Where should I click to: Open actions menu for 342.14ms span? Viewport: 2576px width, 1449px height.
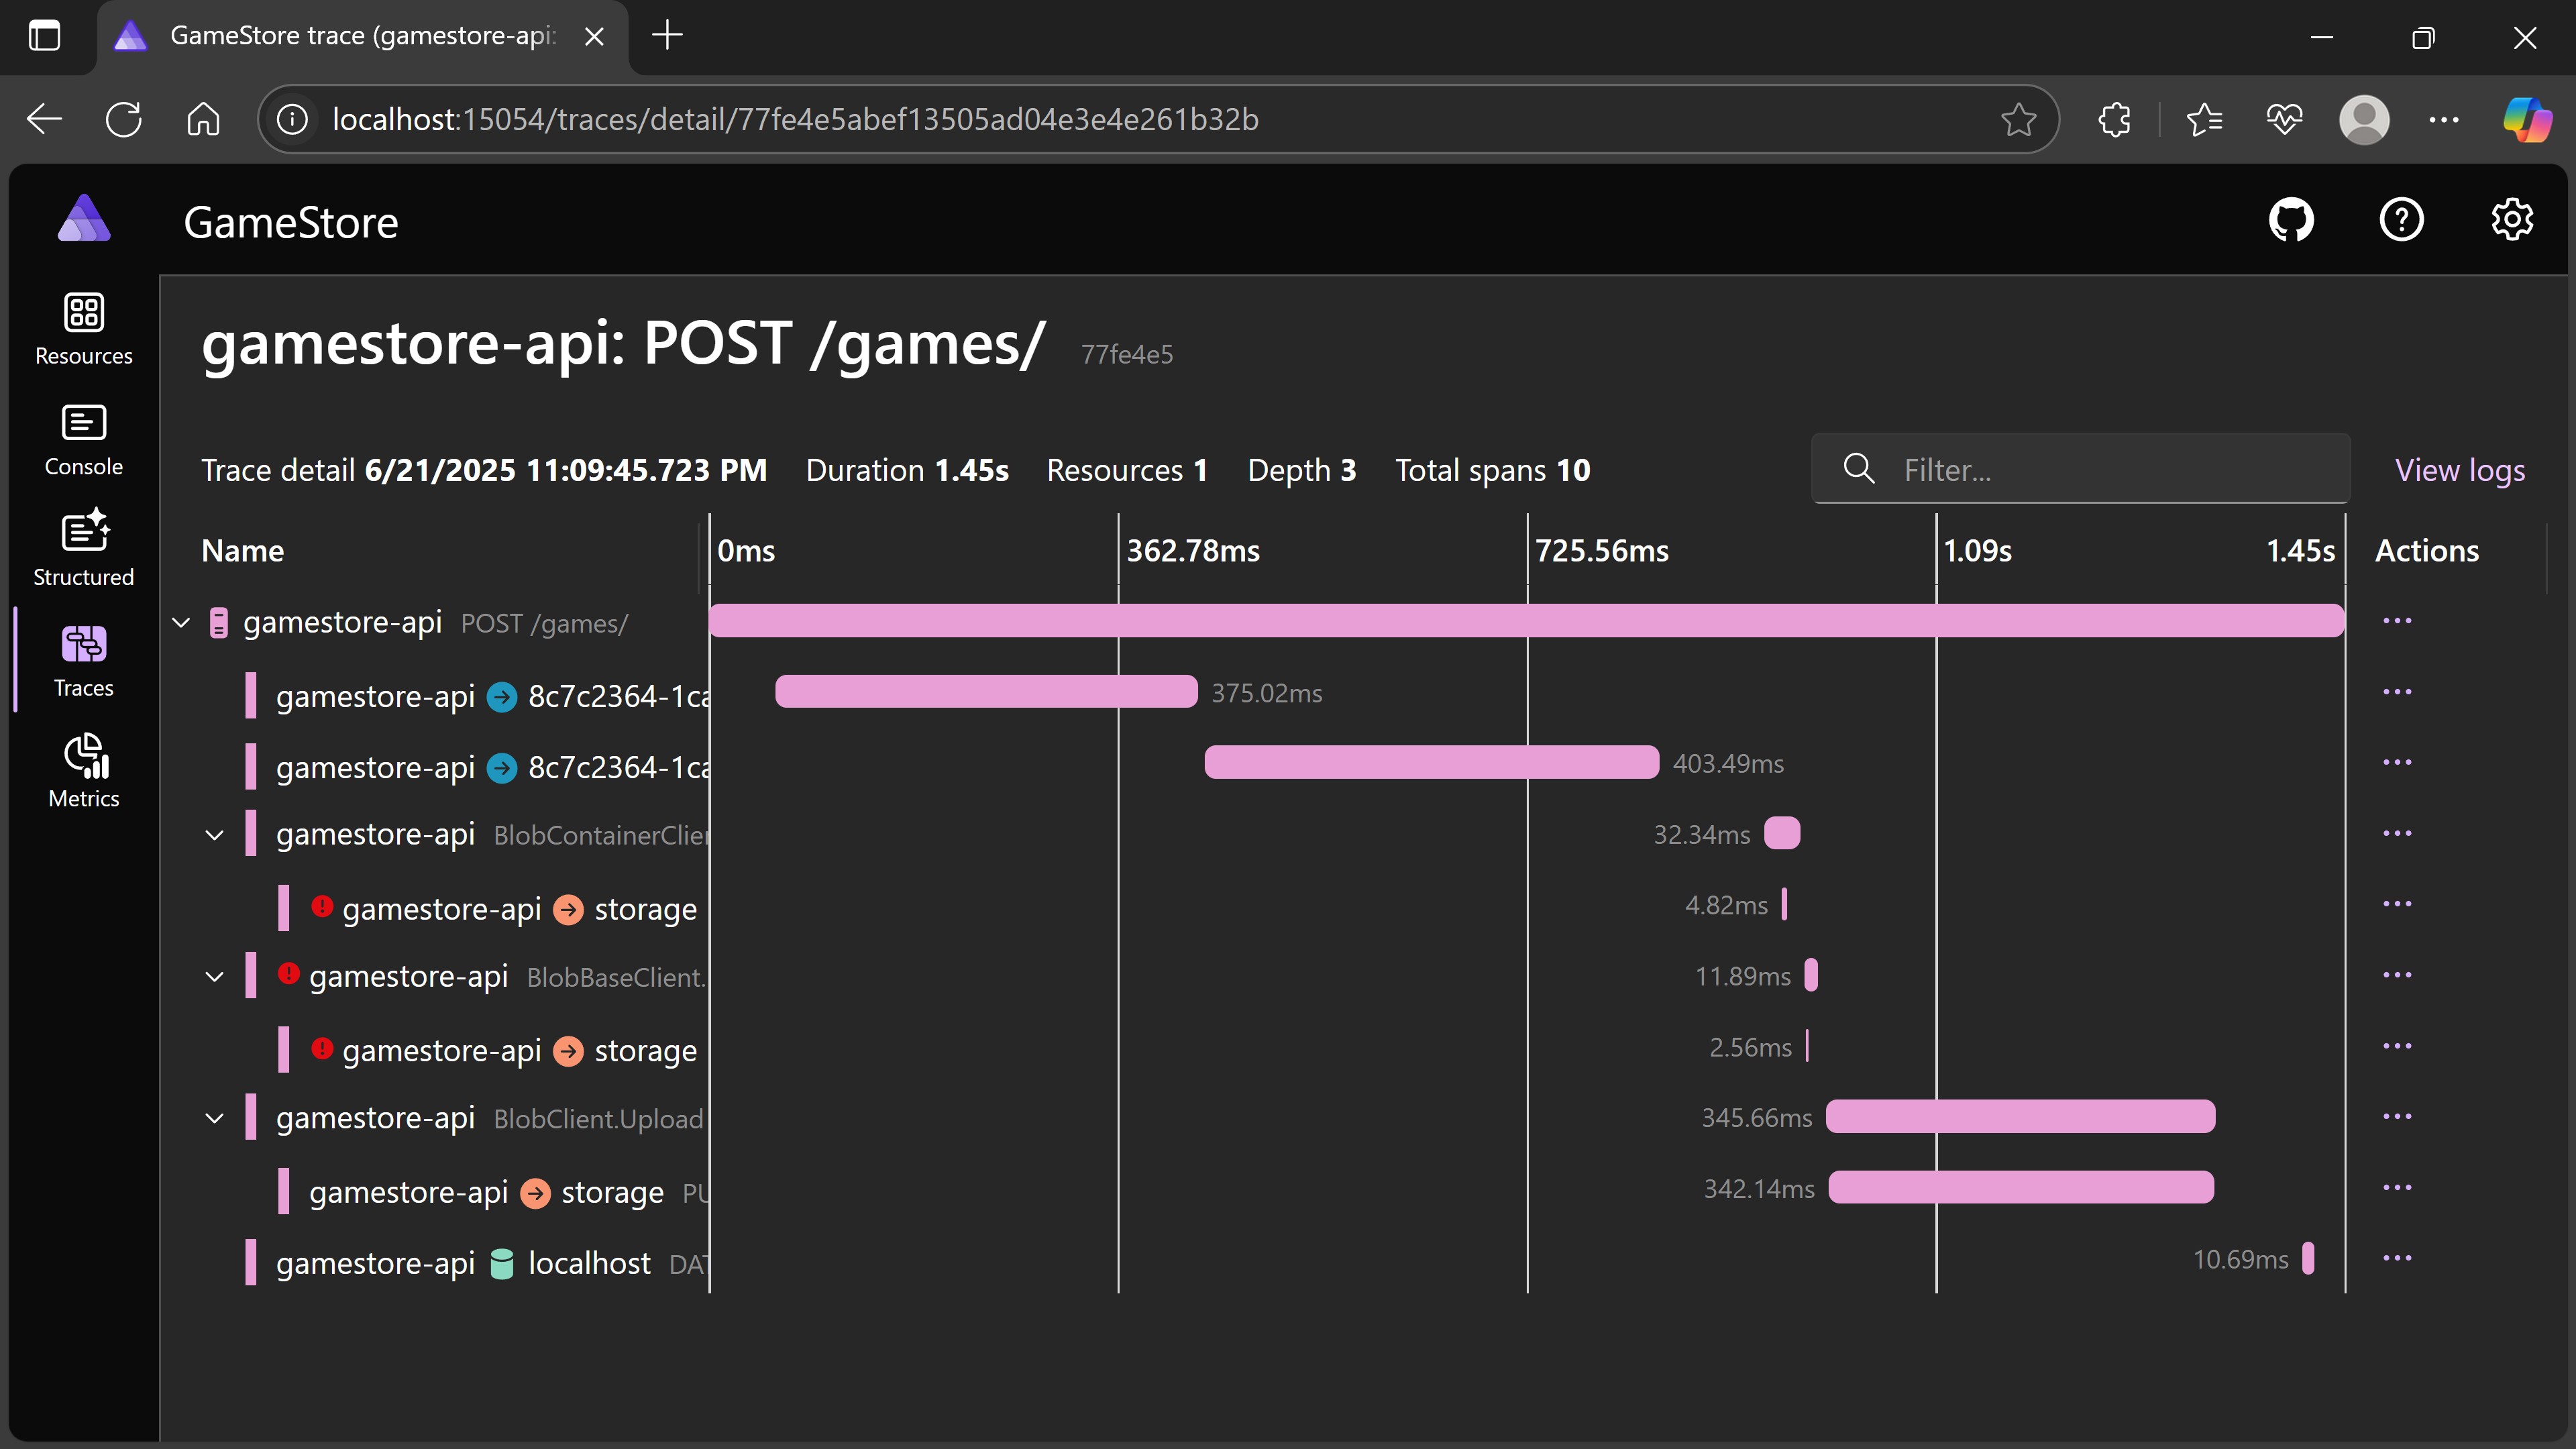pyautogui.click(x=2397, y=1187)
